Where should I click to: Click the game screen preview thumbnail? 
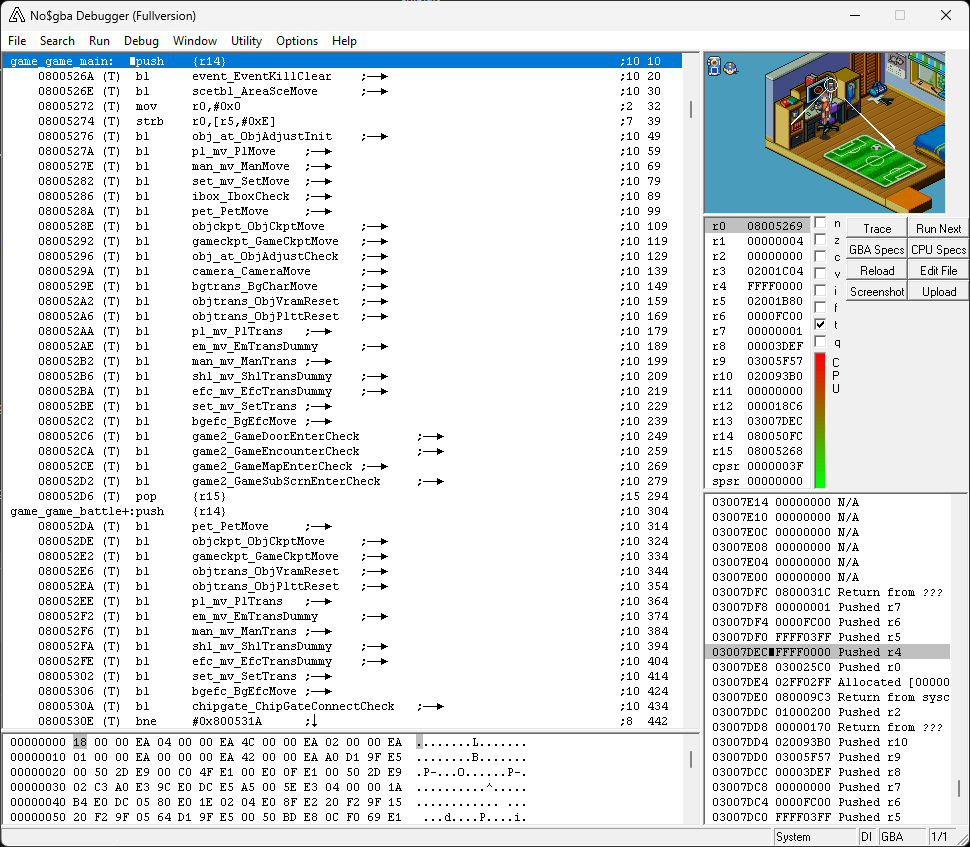[825, 133]
